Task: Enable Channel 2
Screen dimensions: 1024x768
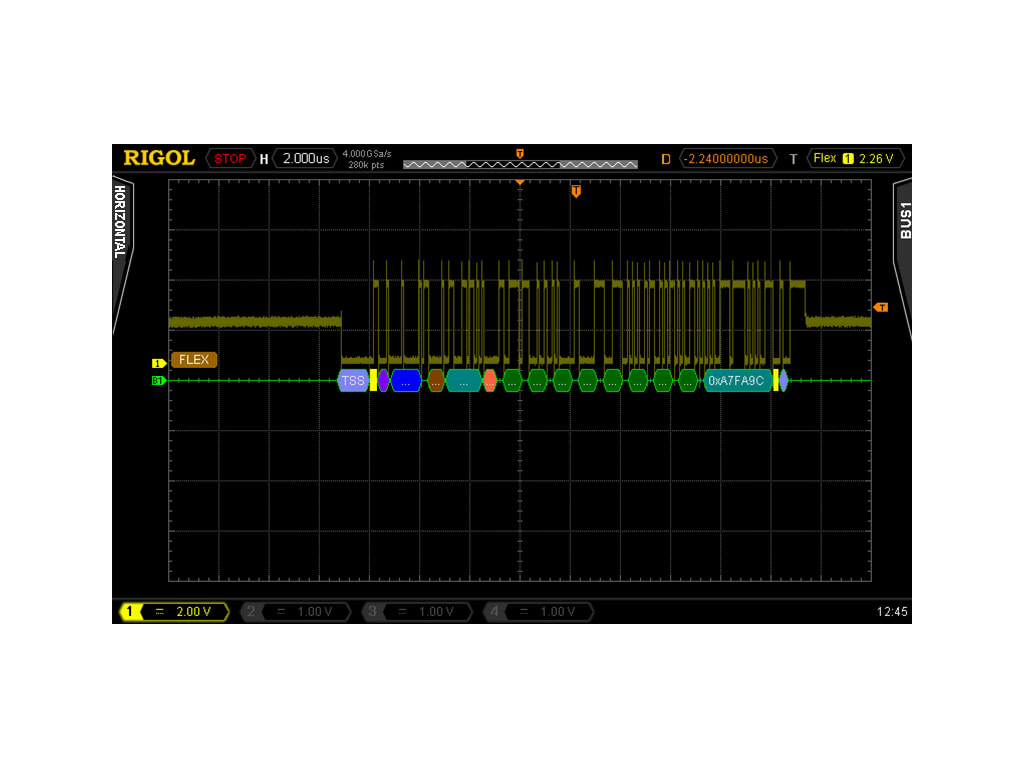Action: click(x=249, y=612)
